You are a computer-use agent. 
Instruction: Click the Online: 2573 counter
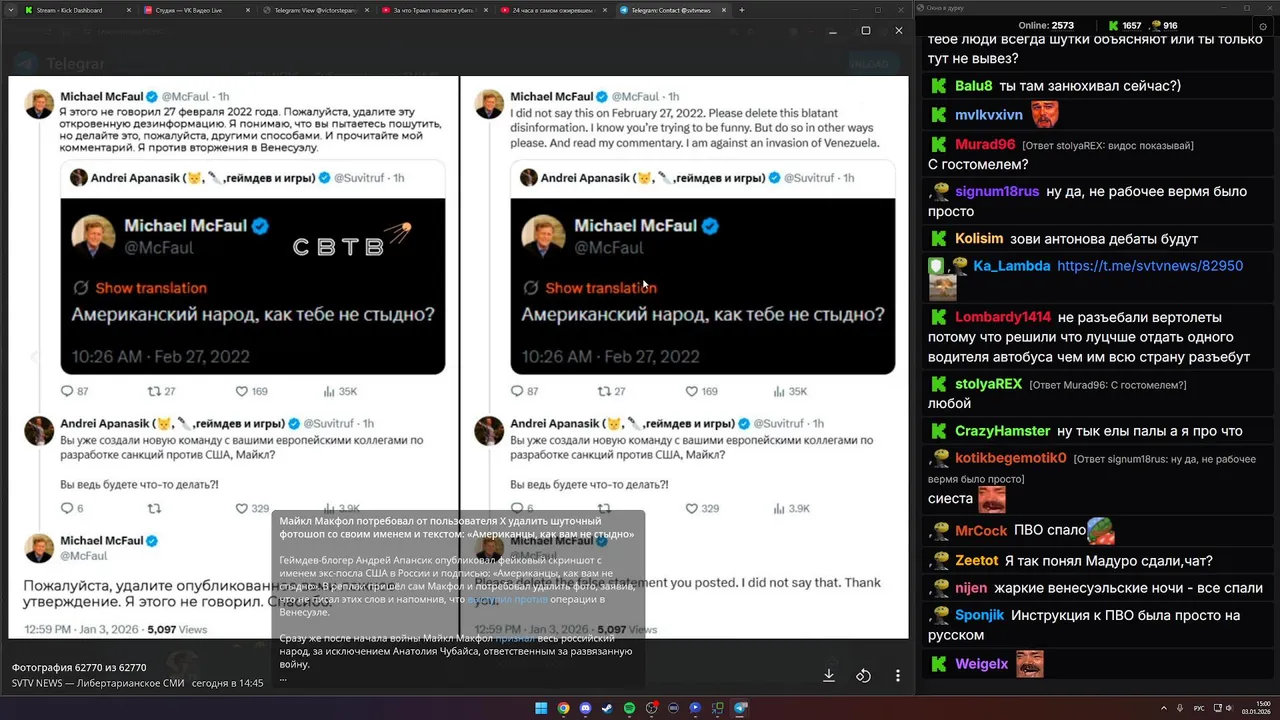[1046, 26]
